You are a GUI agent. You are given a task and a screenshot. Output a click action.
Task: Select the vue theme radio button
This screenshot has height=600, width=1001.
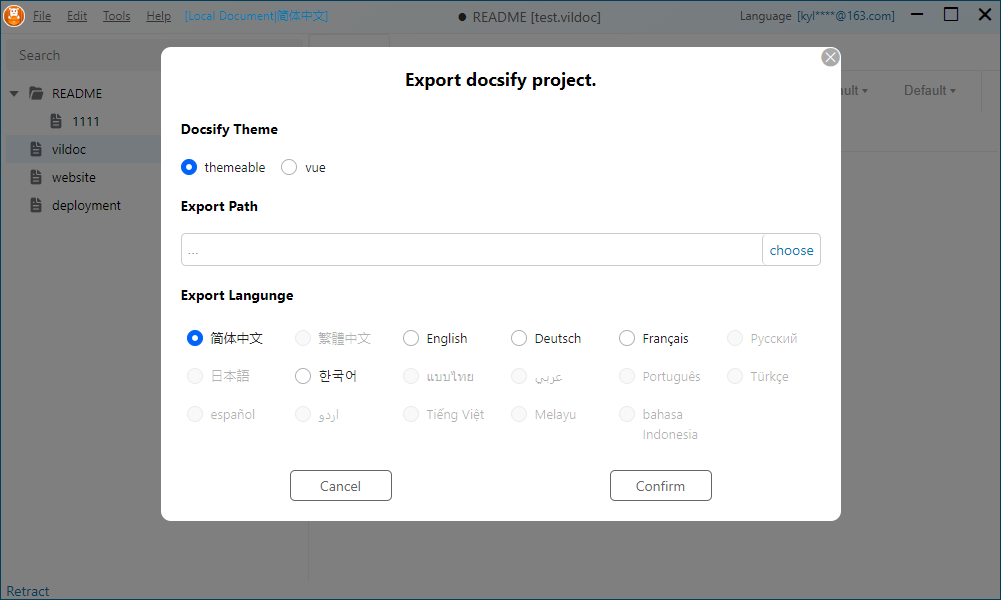click(x=289, y=167)
